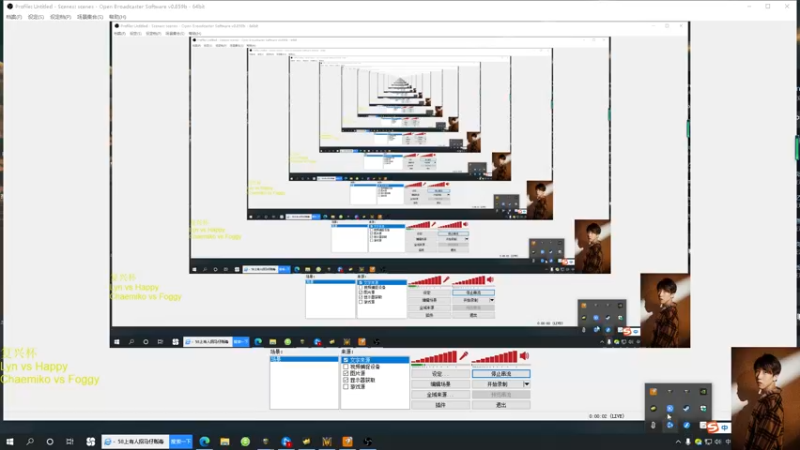Open the green circle browser icon on taskbar

pos(245,441)
